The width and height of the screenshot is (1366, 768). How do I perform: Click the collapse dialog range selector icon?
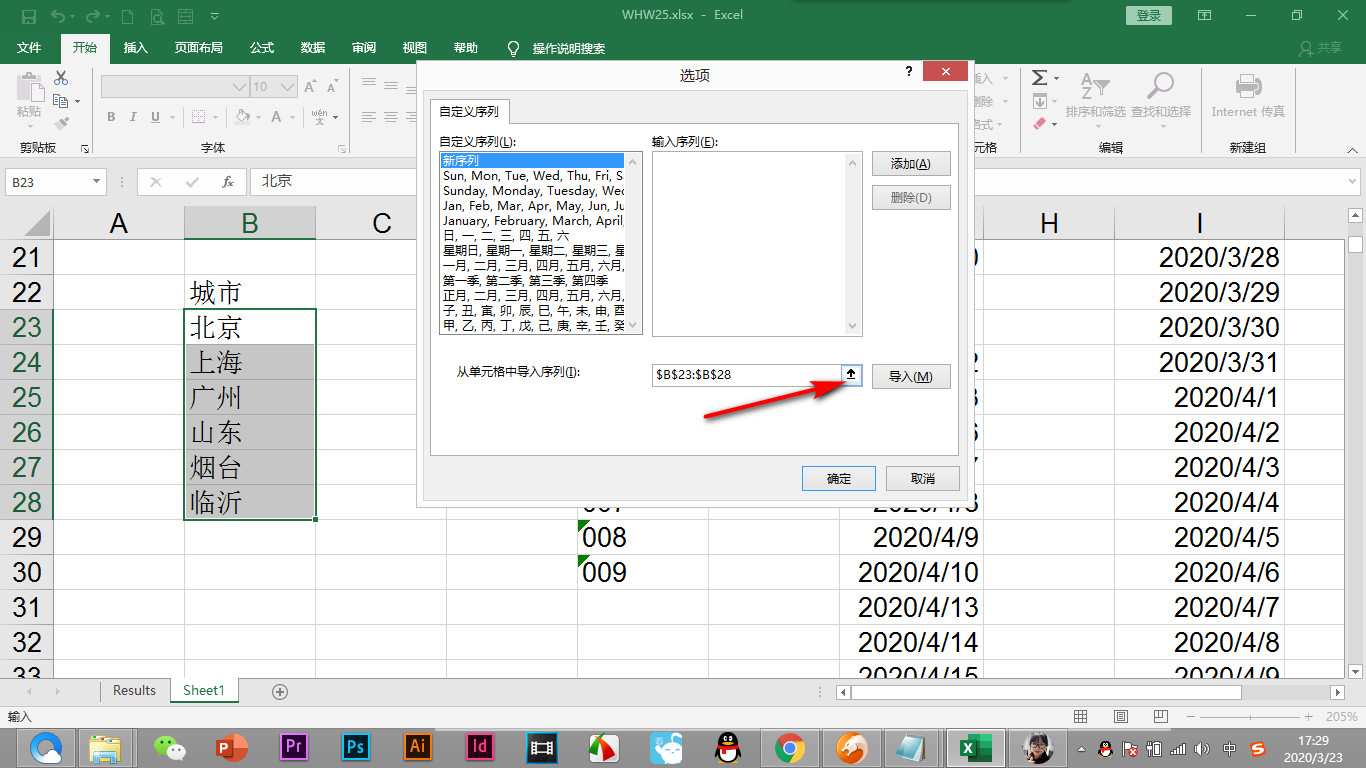click(851, 375)
